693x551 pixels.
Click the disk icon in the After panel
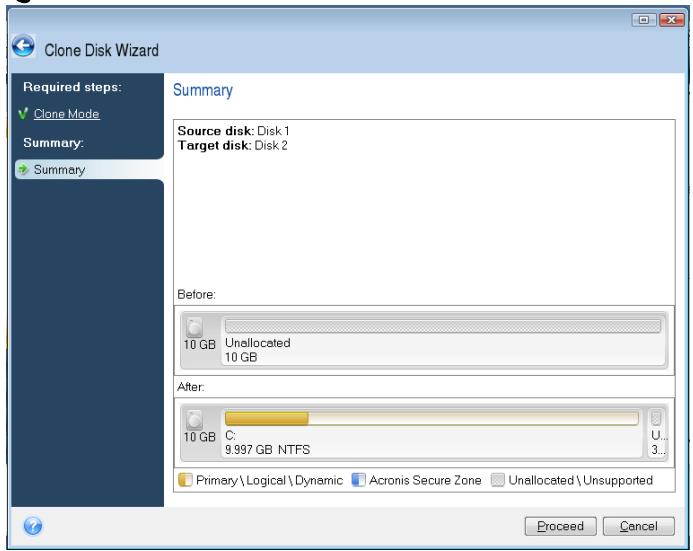click(194, 420)
